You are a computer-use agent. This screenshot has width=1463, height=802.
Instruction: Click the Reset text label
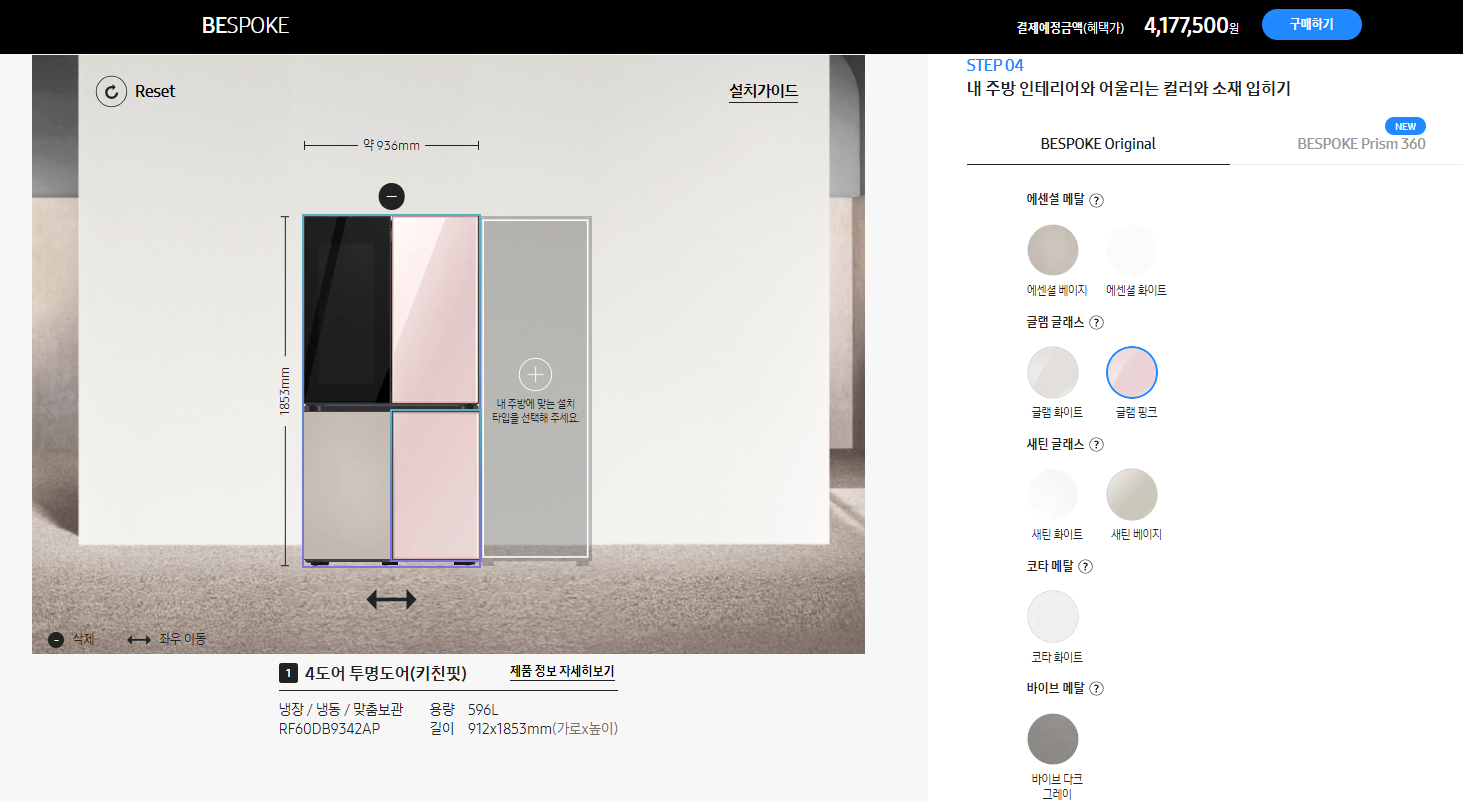point(155,91)
